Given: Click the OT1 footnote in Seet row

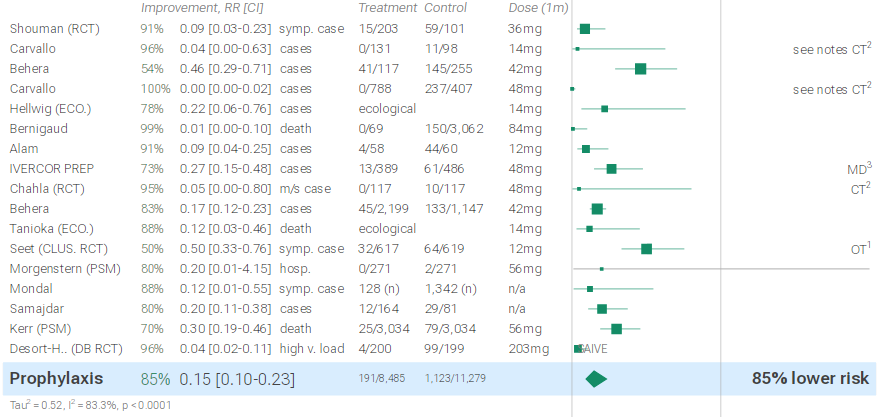Looking at the screenshot, I should tap(861, 248).
